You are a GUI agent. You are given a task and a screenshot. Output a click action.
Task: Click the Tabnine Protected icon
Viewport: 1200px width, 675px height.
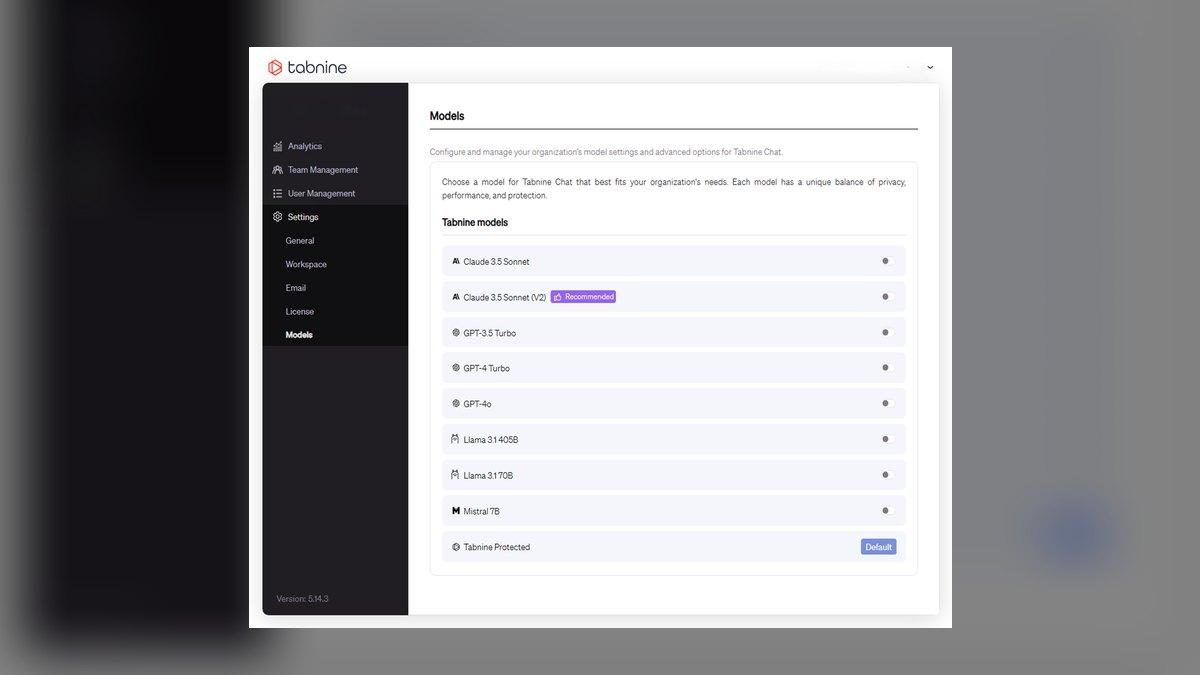point(456,547)
